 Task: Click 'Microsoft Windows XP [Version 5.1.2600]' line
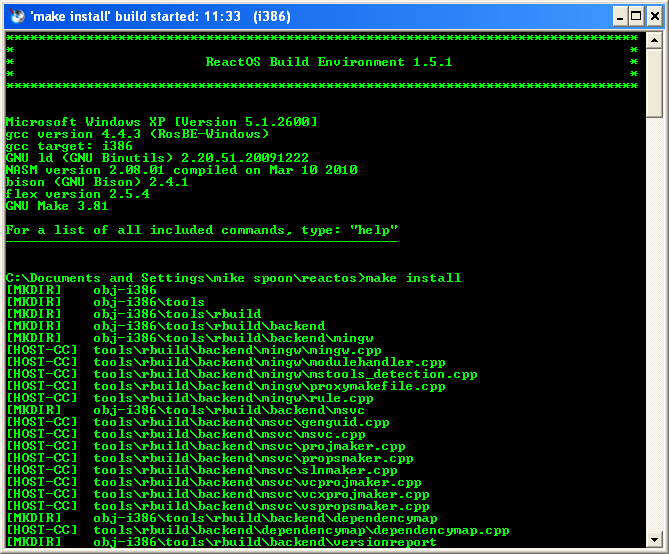(x=161, y=122)
